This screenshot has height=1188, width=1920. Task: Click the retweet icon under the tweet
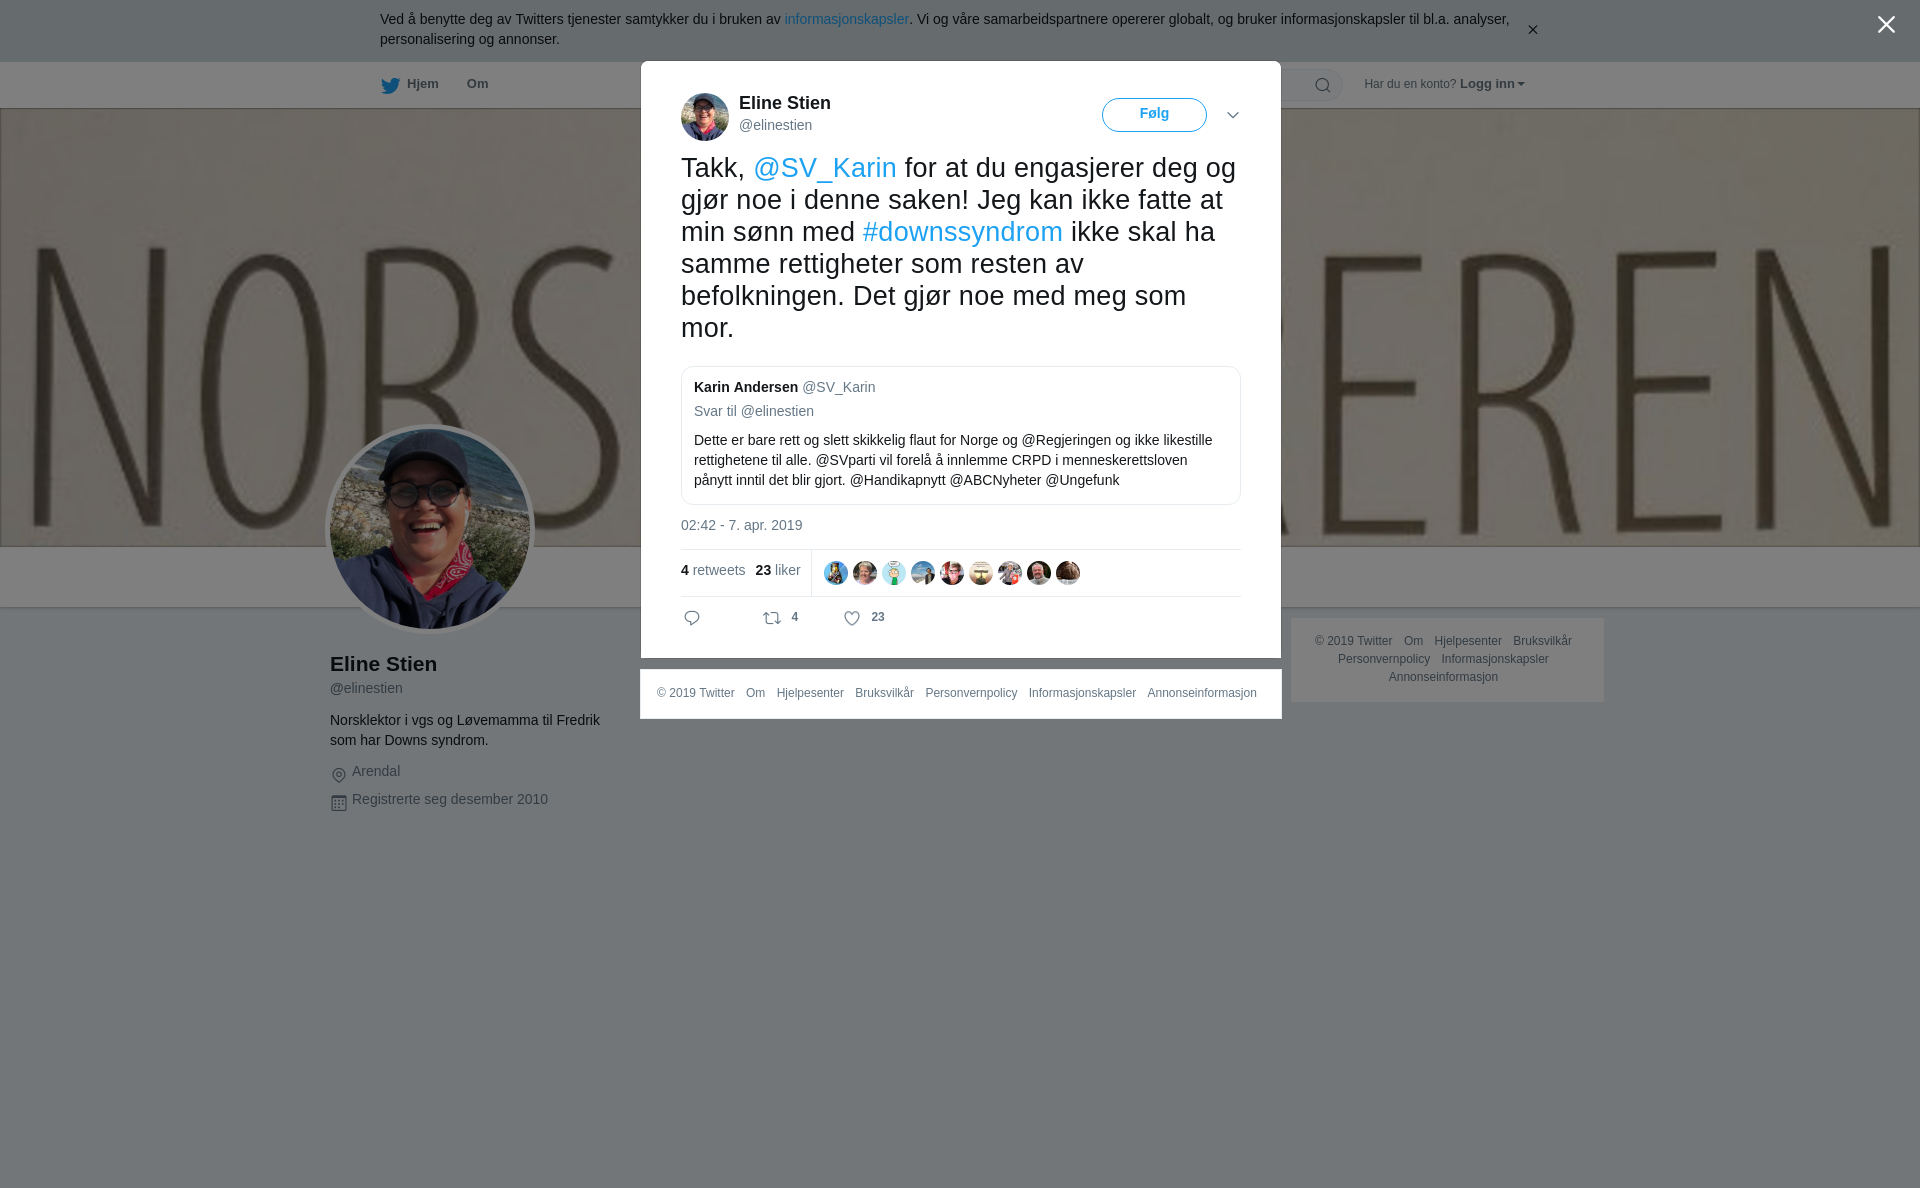point(772,618)
